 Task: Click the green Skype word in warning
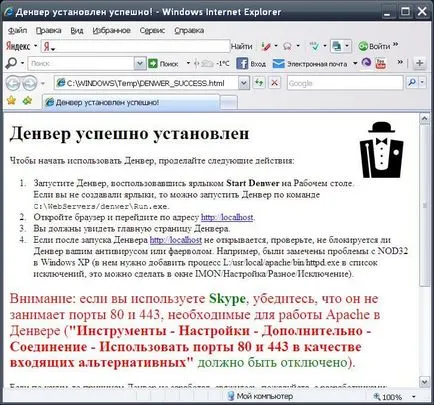(227, 298)
